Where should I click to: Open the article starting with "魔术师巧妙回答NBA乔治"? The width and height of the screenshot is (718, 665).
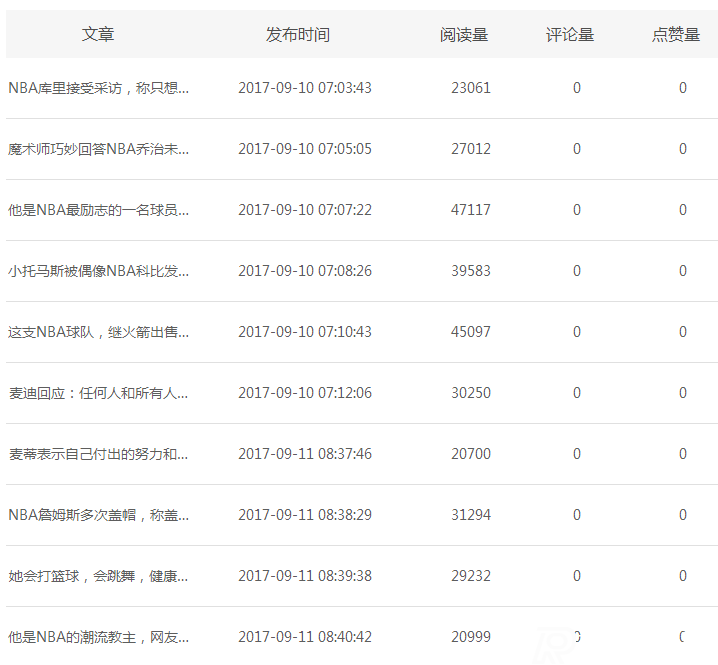(98, 149)
